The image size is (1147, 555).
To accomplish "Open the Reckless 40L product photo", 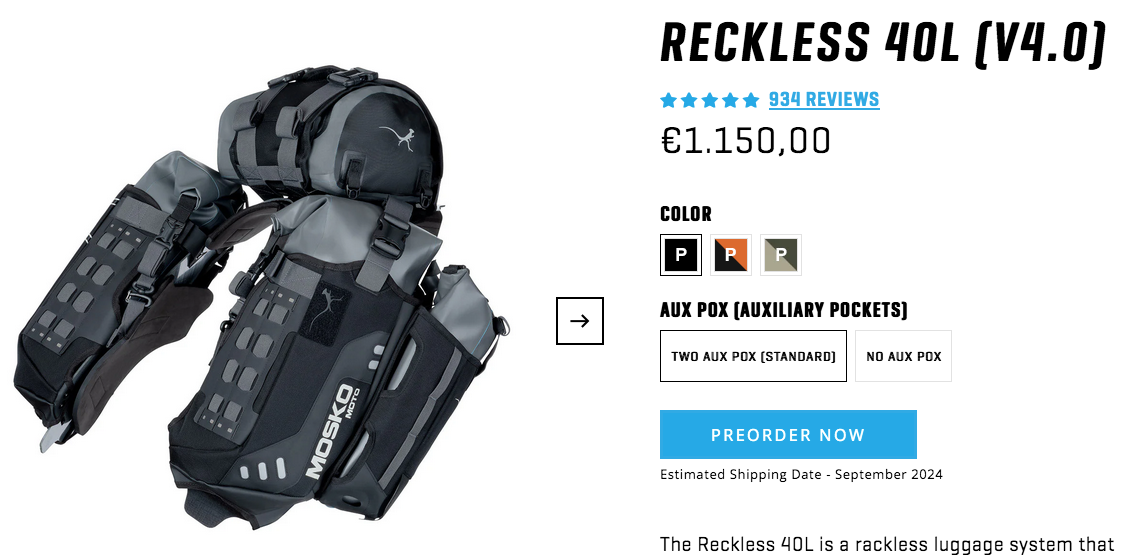I will 261,296.
